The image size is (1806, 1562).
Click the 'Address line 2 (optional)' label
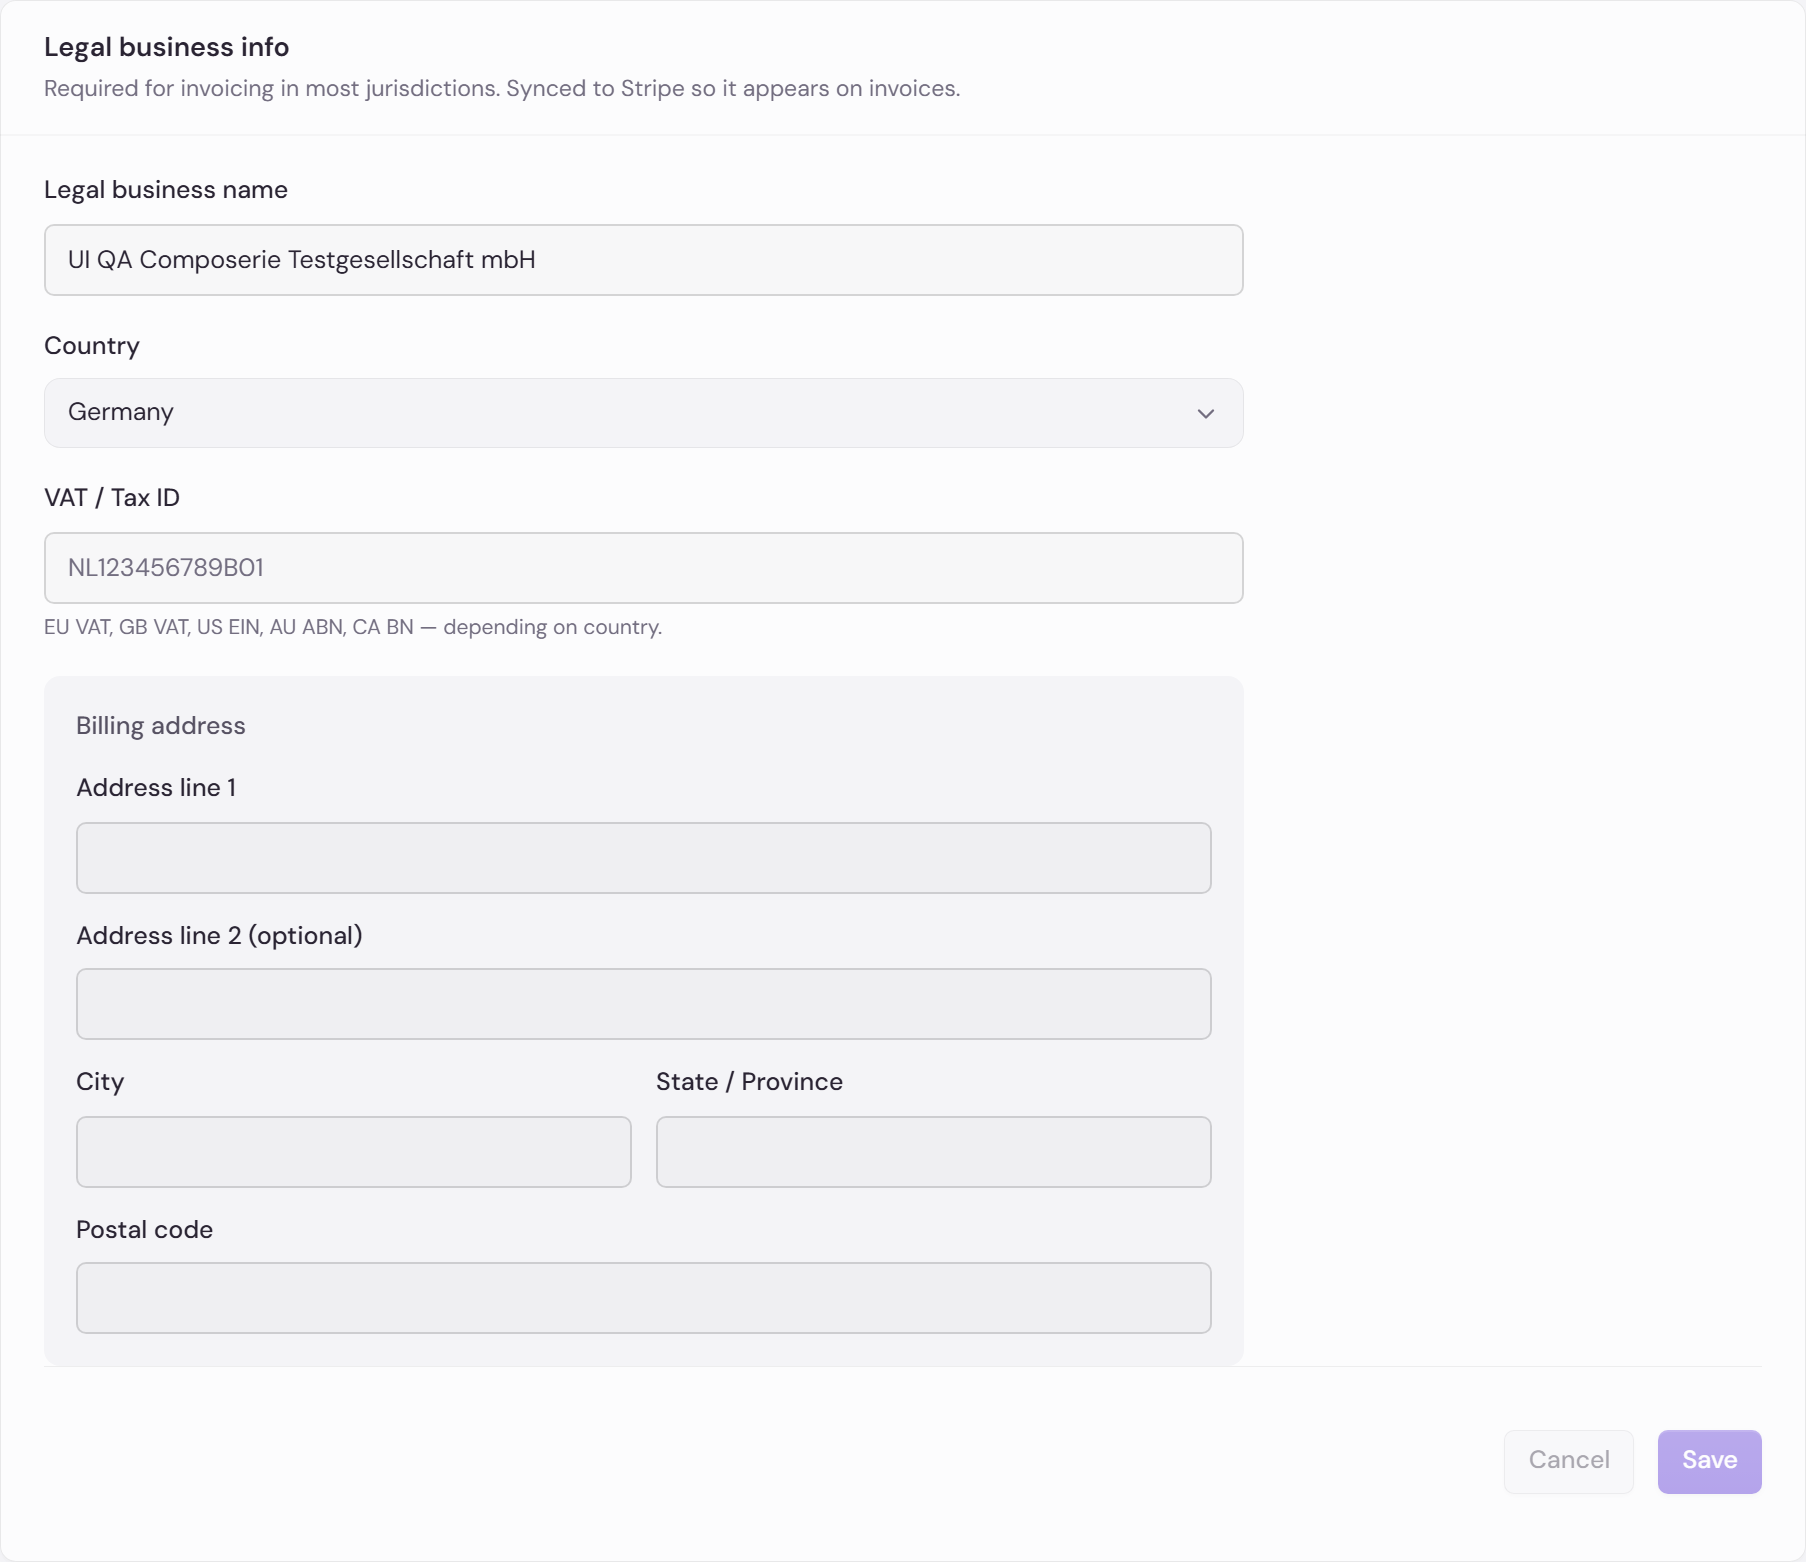point(219,936)
